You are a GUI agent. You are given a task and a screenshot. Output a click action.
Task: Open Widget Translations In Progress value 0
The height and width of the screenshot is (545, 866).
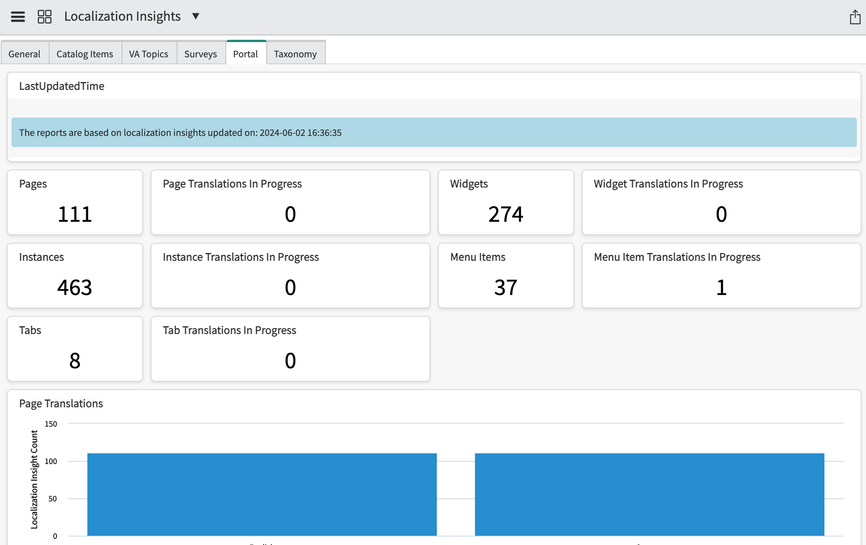click(x=721, y=214)
